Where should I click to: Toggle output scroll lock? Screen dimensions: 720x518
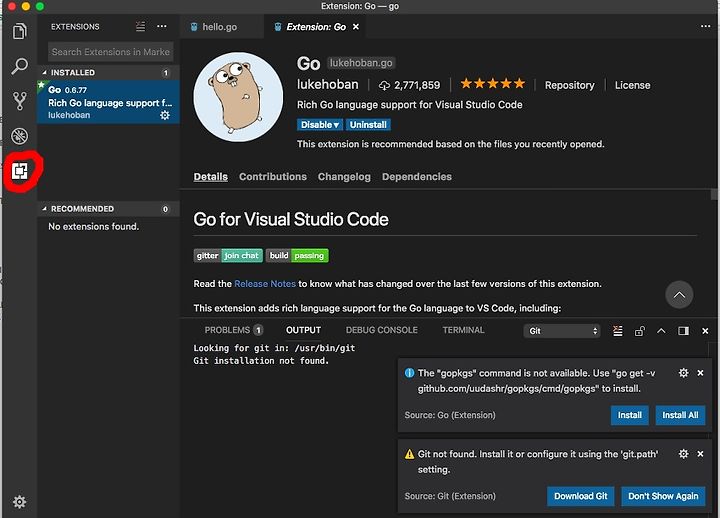[x=640, y=331]
